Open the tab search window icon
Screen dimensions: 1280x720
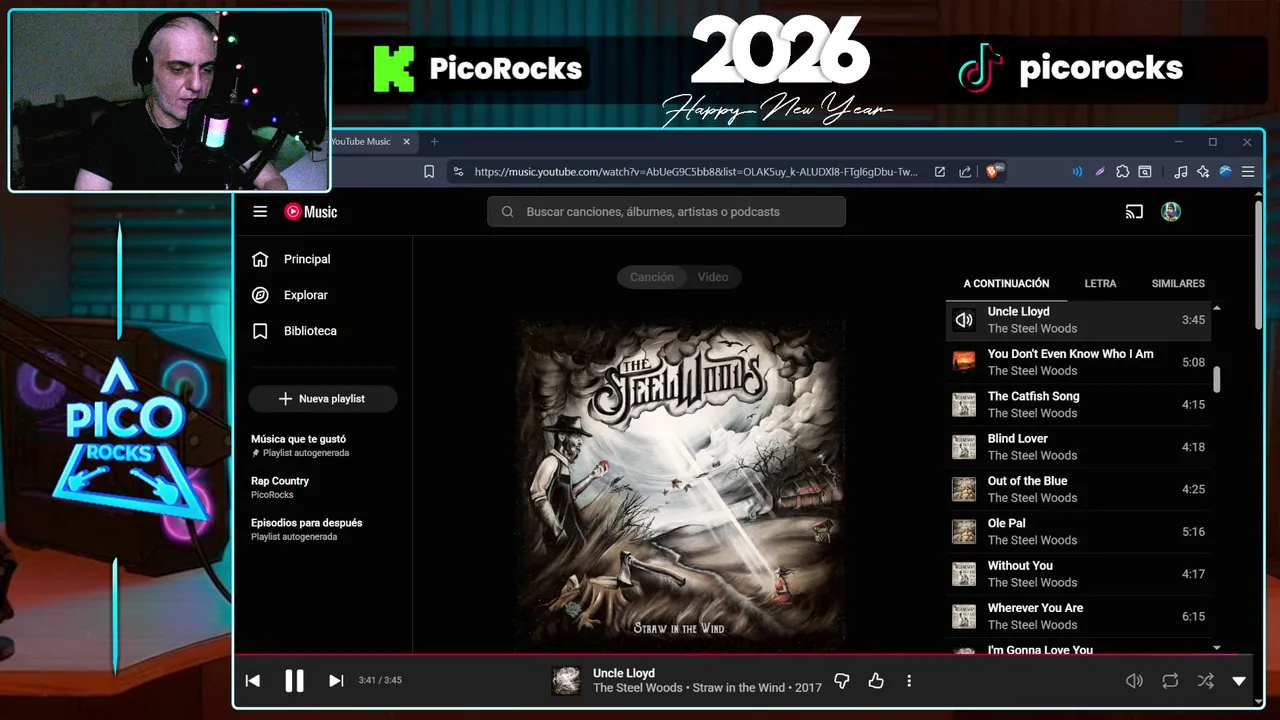tap(1145, 172)
